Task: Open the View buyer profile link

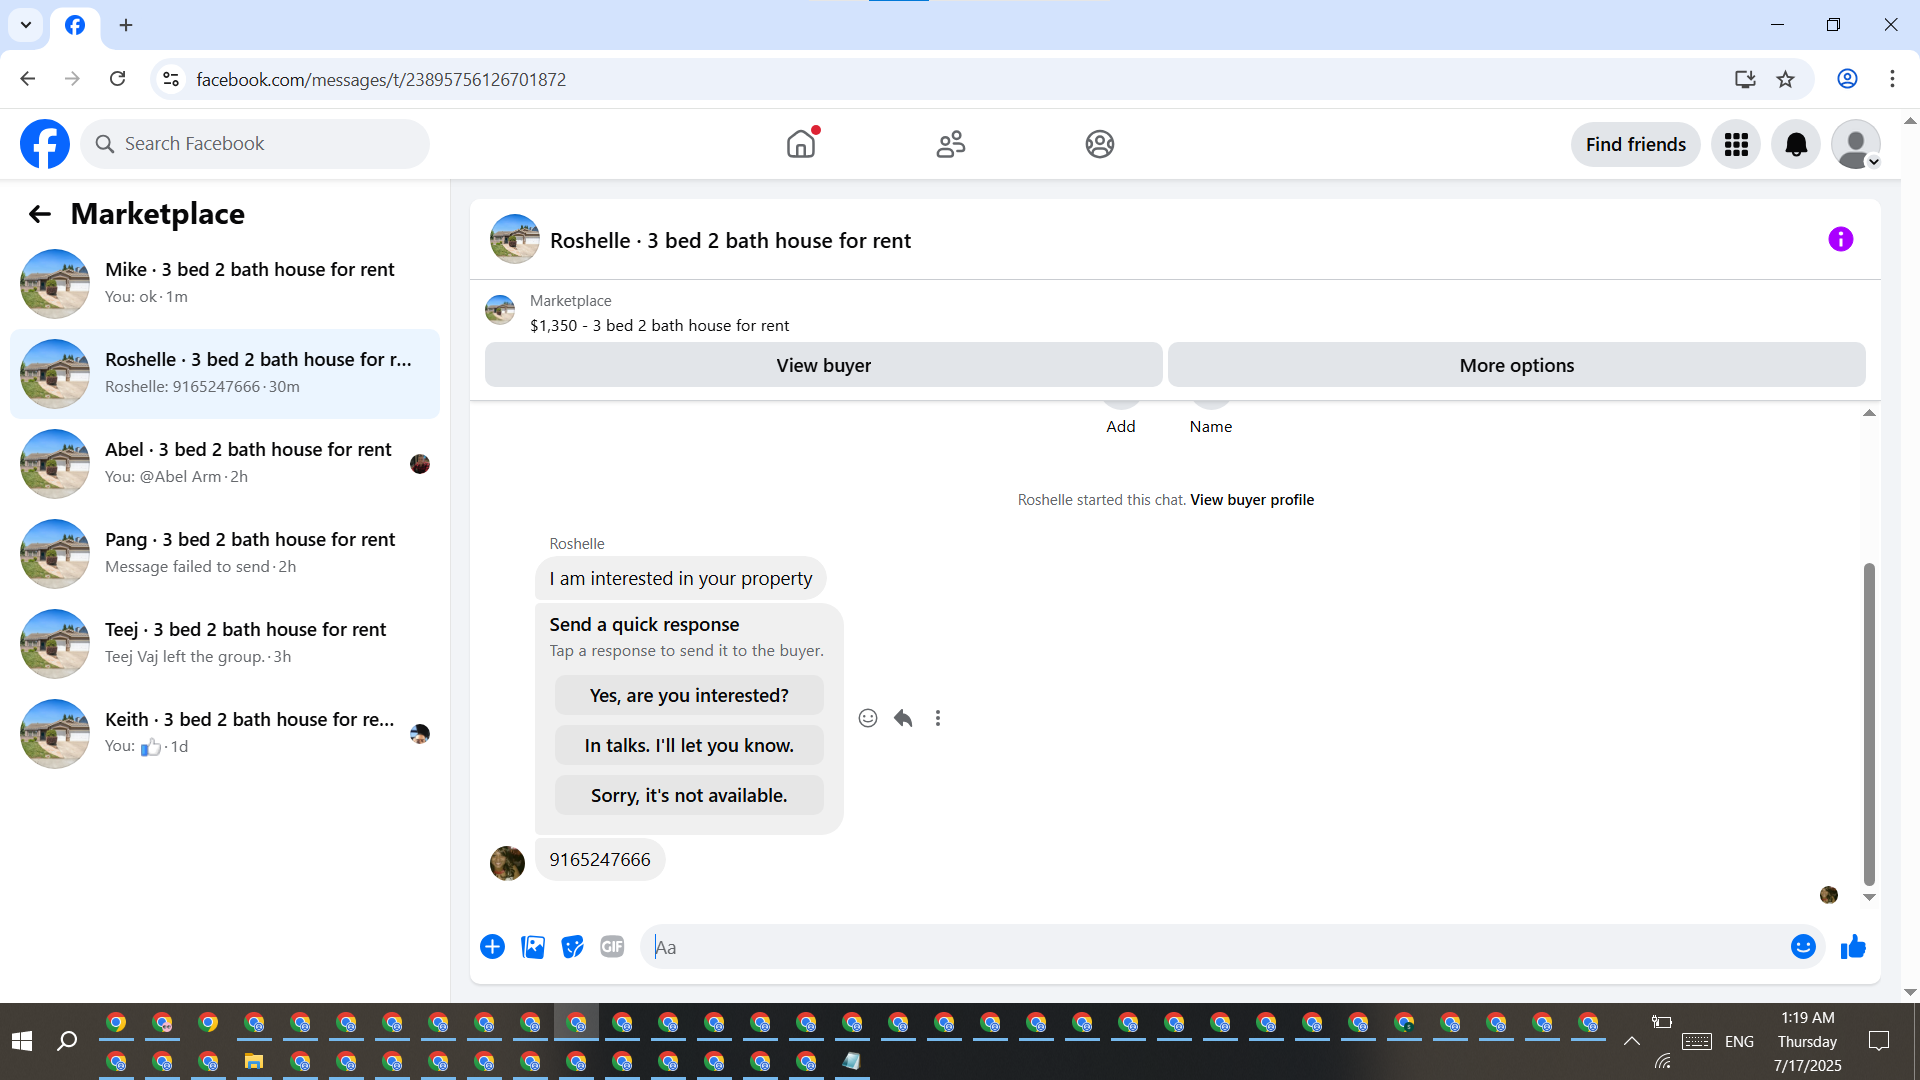Action: [x=1252, y=500]
